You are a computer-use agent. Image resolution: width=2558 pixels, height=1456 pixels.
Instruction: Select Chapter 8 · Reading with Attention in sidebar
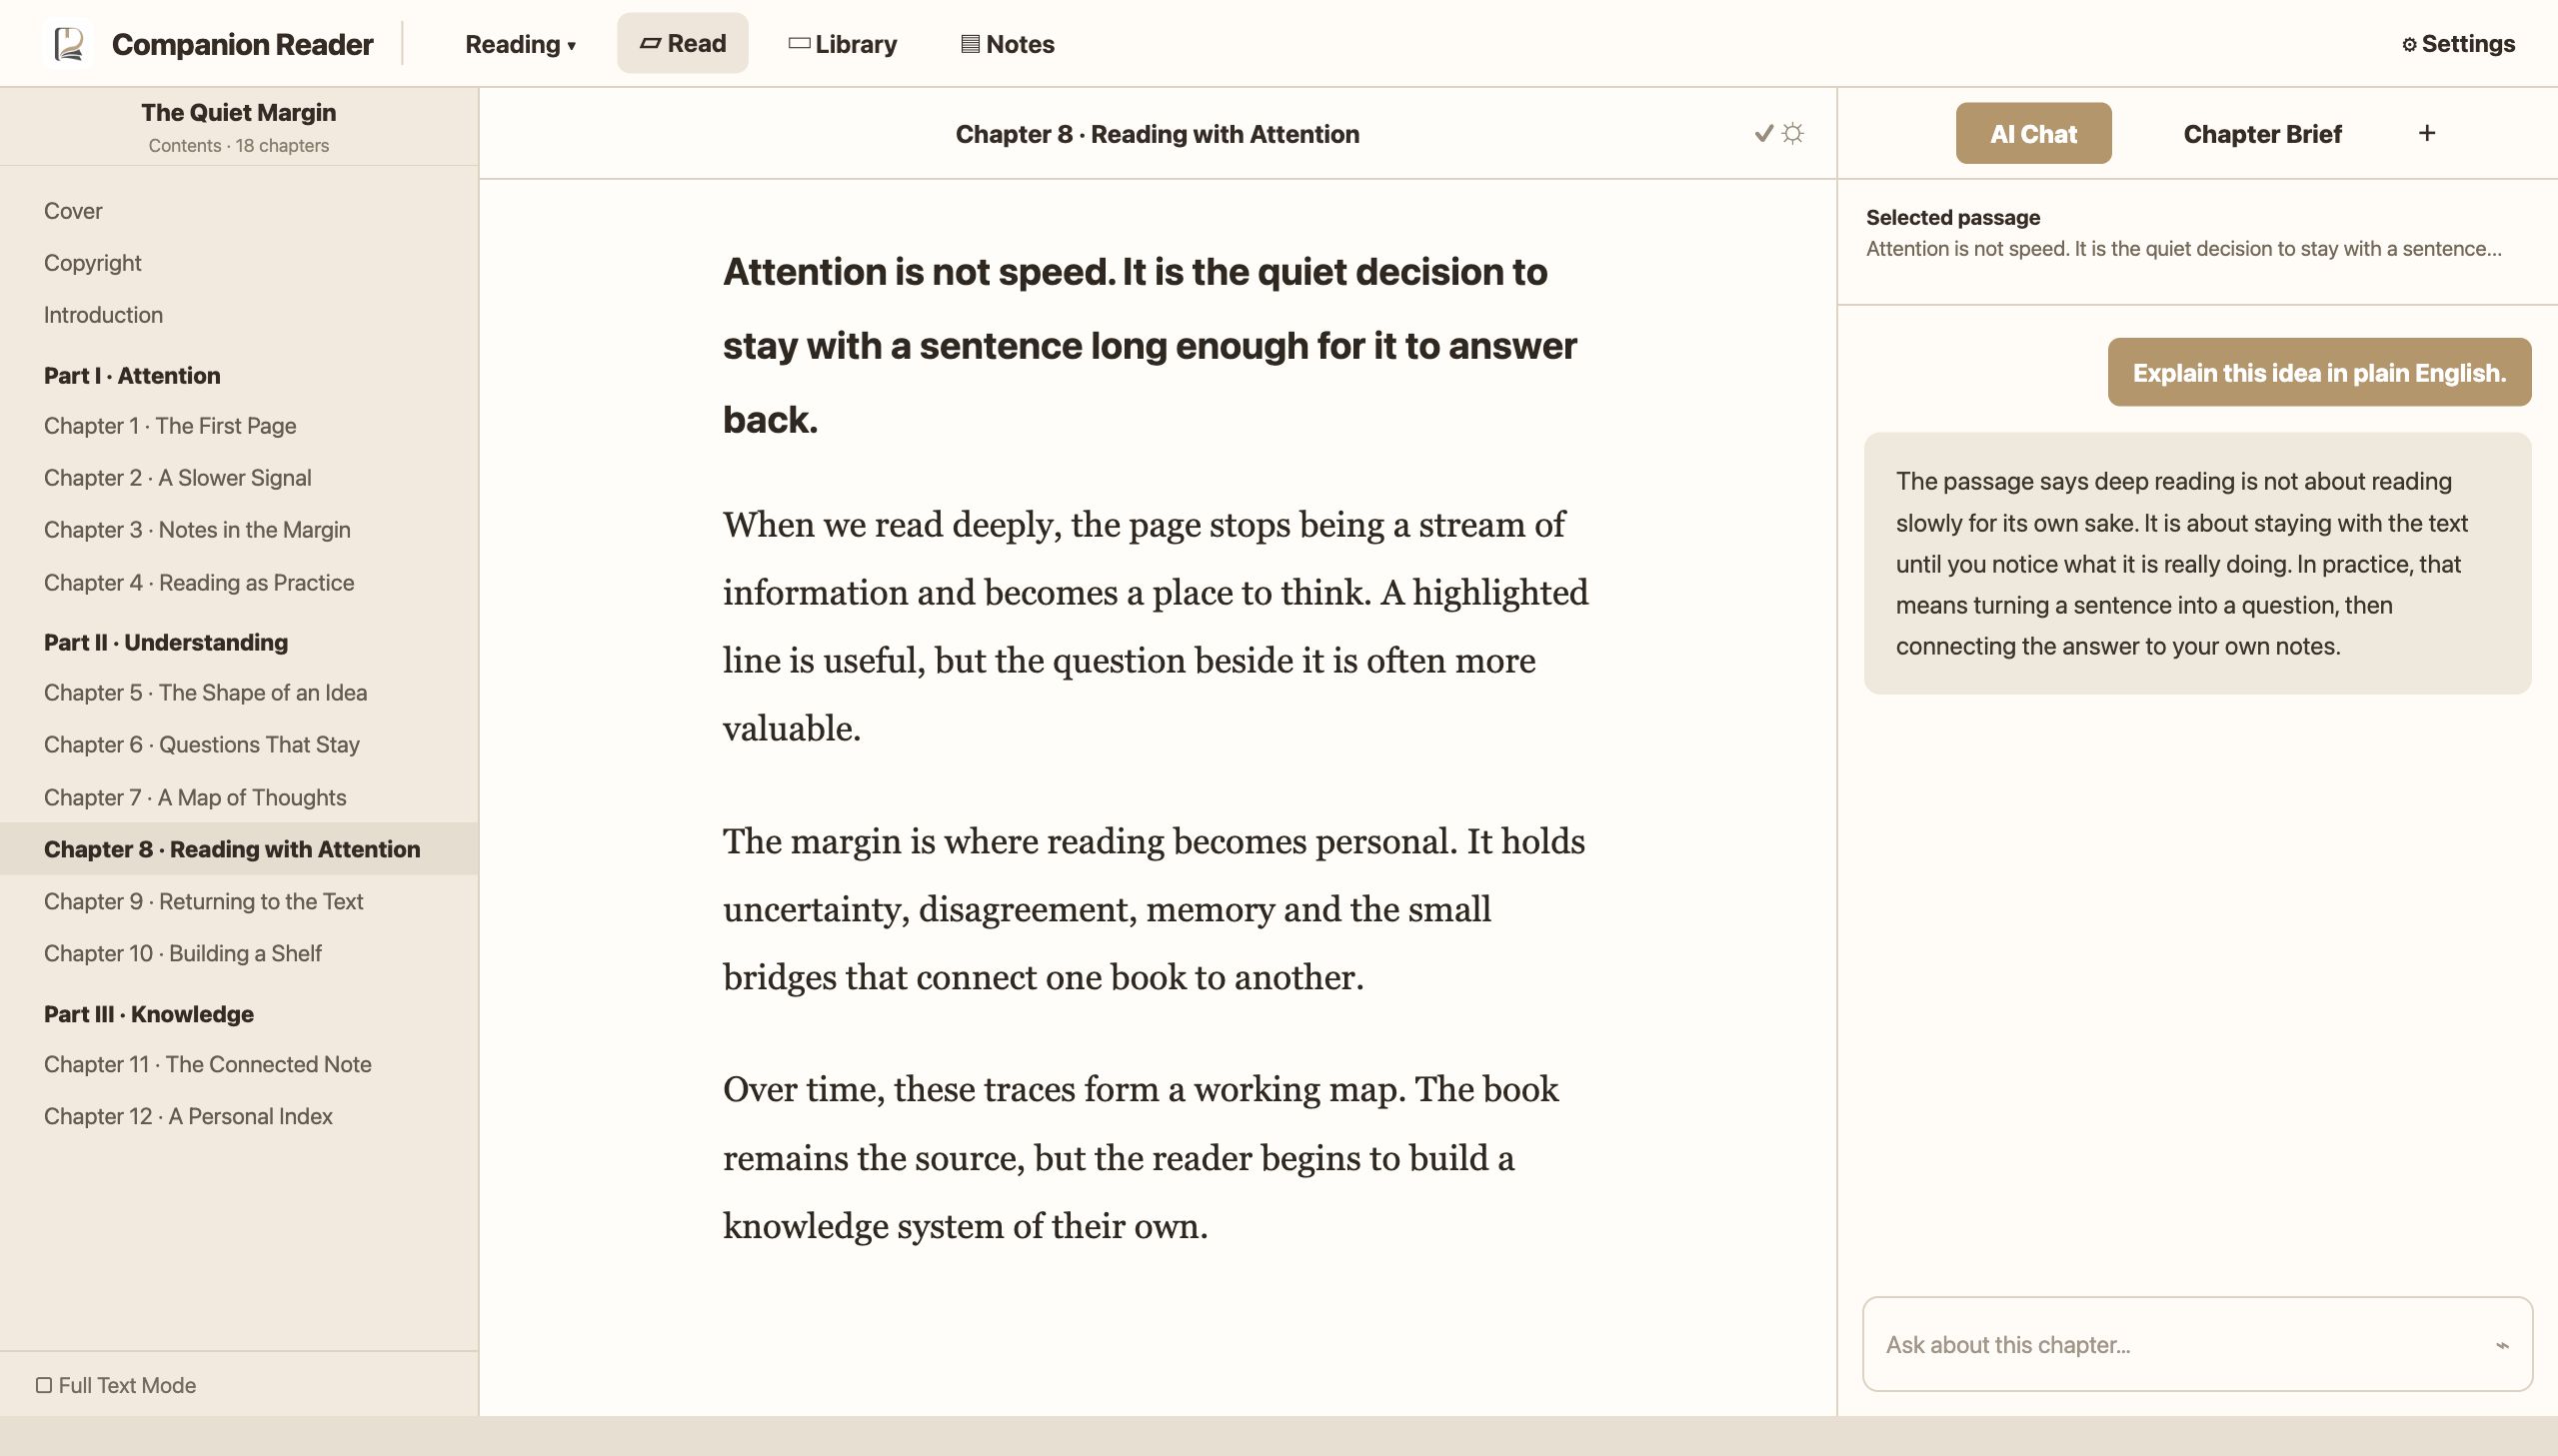coord(238,849)
